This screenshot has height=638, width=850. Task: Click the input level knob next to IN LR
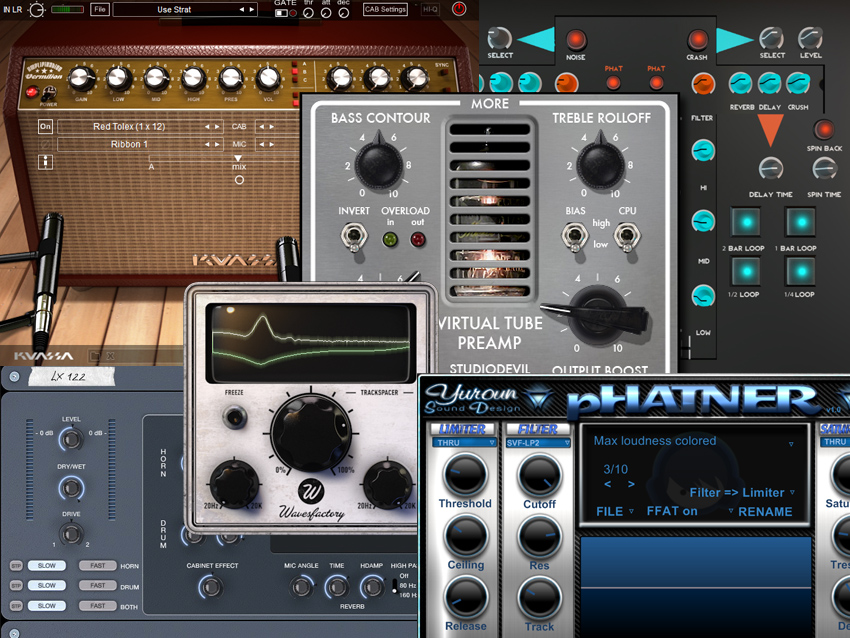pos(36,9)
